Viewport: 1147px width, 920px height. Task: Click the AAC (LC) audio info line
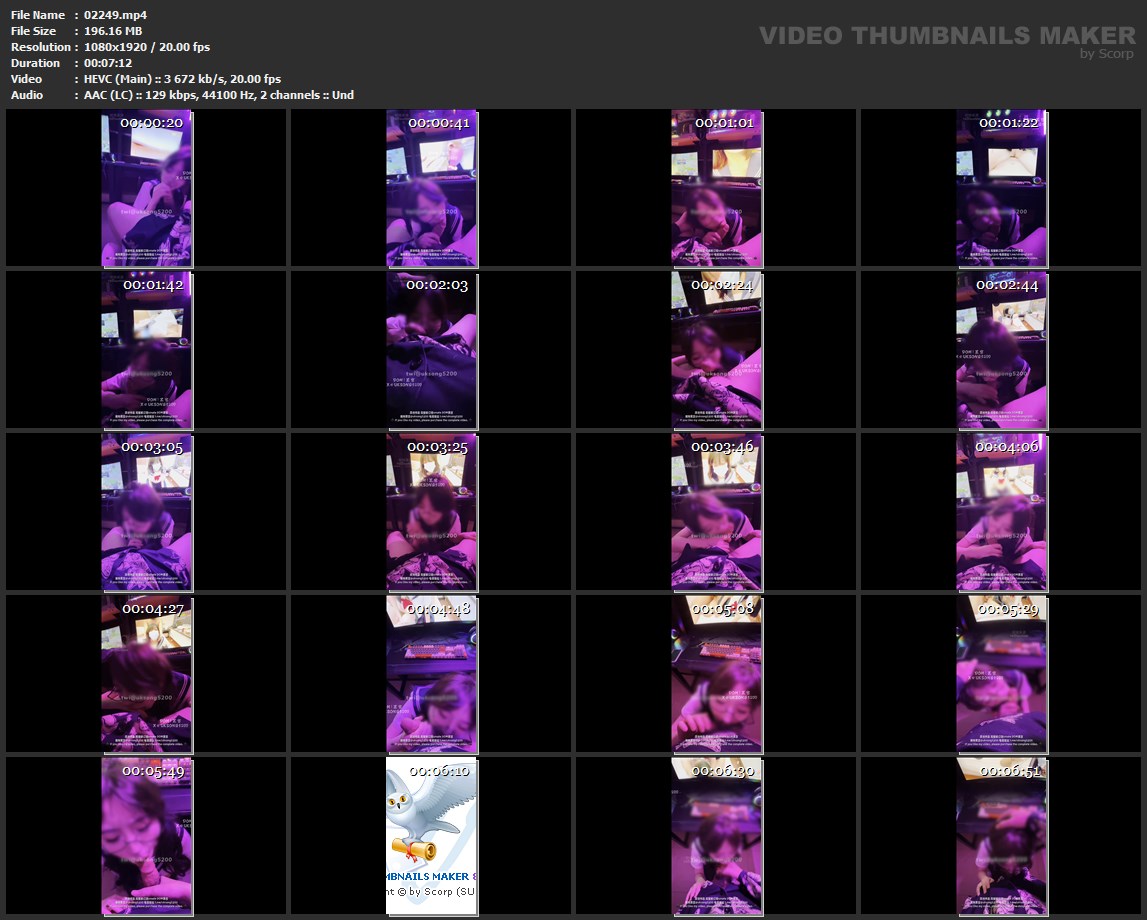(219, 95)
